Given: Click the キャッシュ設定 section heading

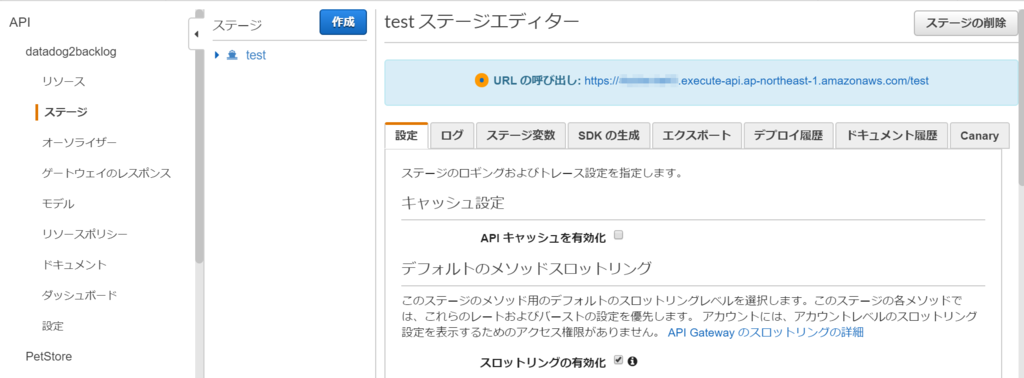Looking at the screenshot, I should point(453,202).
